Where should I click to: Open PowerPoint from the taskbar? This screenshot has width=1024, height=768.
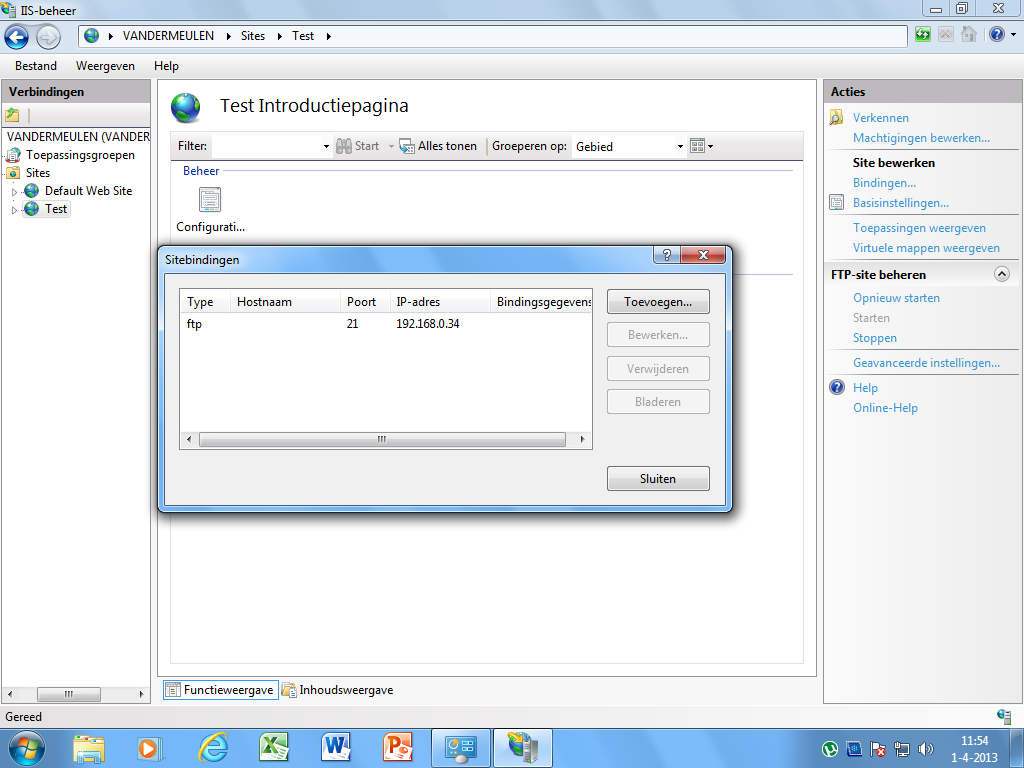pyautogui.click(x=397, y=748)
